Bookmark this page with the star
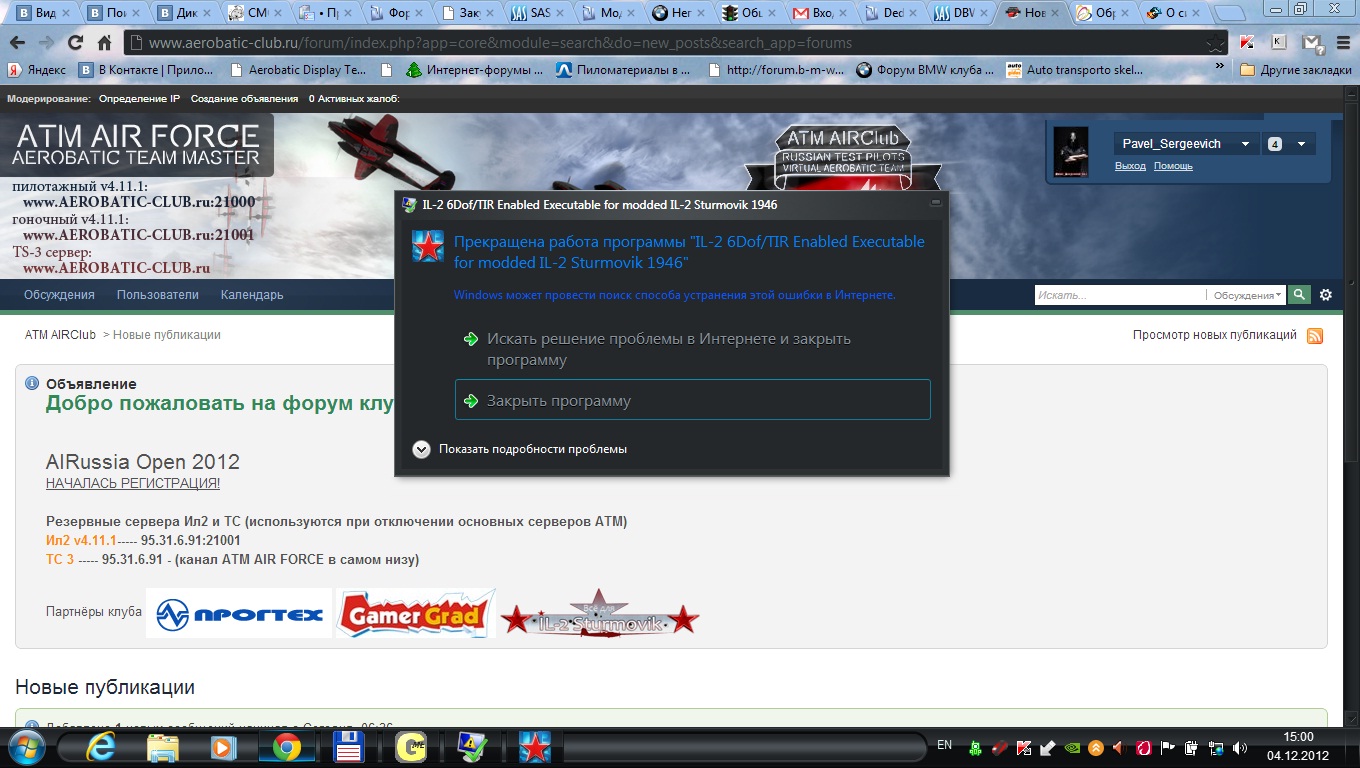The image size is (1360, 768). click(1214, 43)
